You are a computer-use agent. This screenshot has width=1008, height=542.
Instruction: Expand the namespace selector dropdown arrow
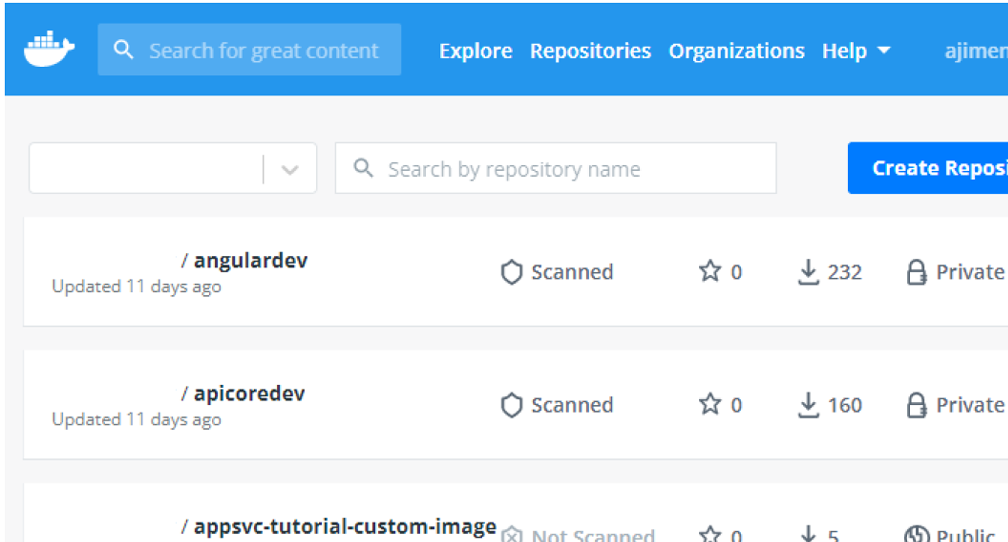coord(290,169)
